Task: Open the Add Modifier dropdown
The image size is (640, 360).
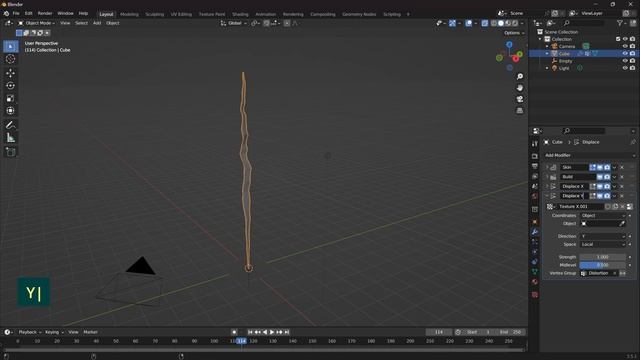Action: (589, 156)
